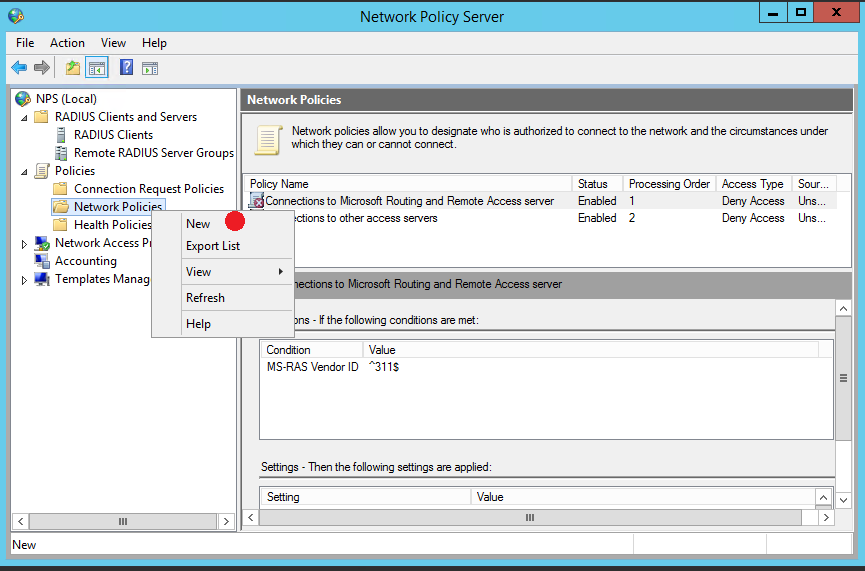Click the RADIUS Clients server icon
Viewport: 865px width, 571px height.
[x=61, y=135]
